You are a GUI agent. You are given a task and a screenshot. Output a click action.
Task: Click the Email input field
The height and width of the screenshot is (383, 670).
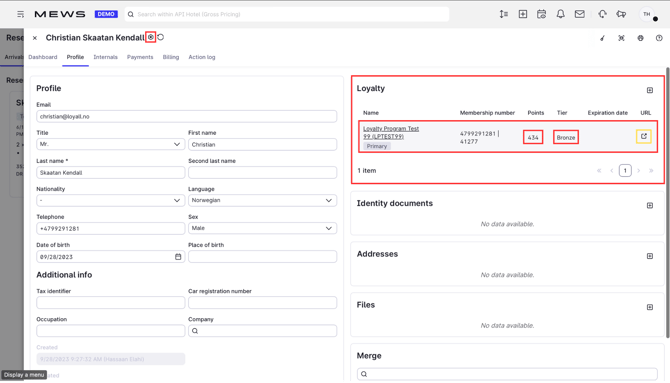[x=186, y=116]
